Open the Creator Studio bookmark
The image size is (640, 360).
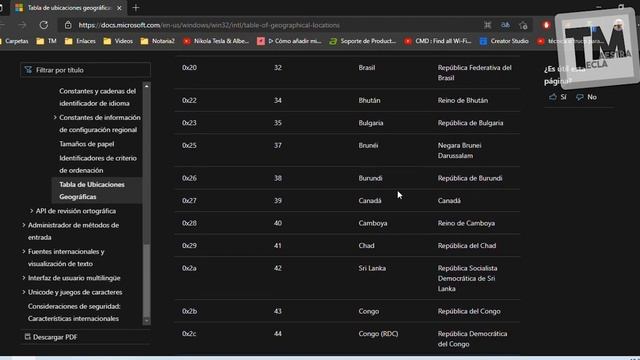click(x=504, y=41)
